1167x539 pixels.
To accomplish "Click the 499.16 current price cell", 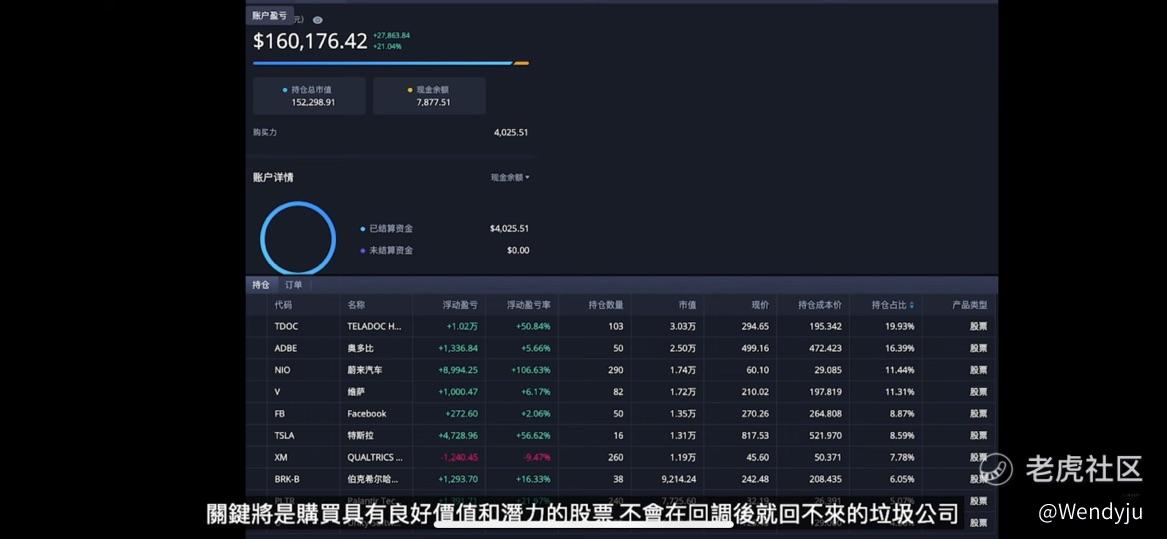I will (755, 348).
